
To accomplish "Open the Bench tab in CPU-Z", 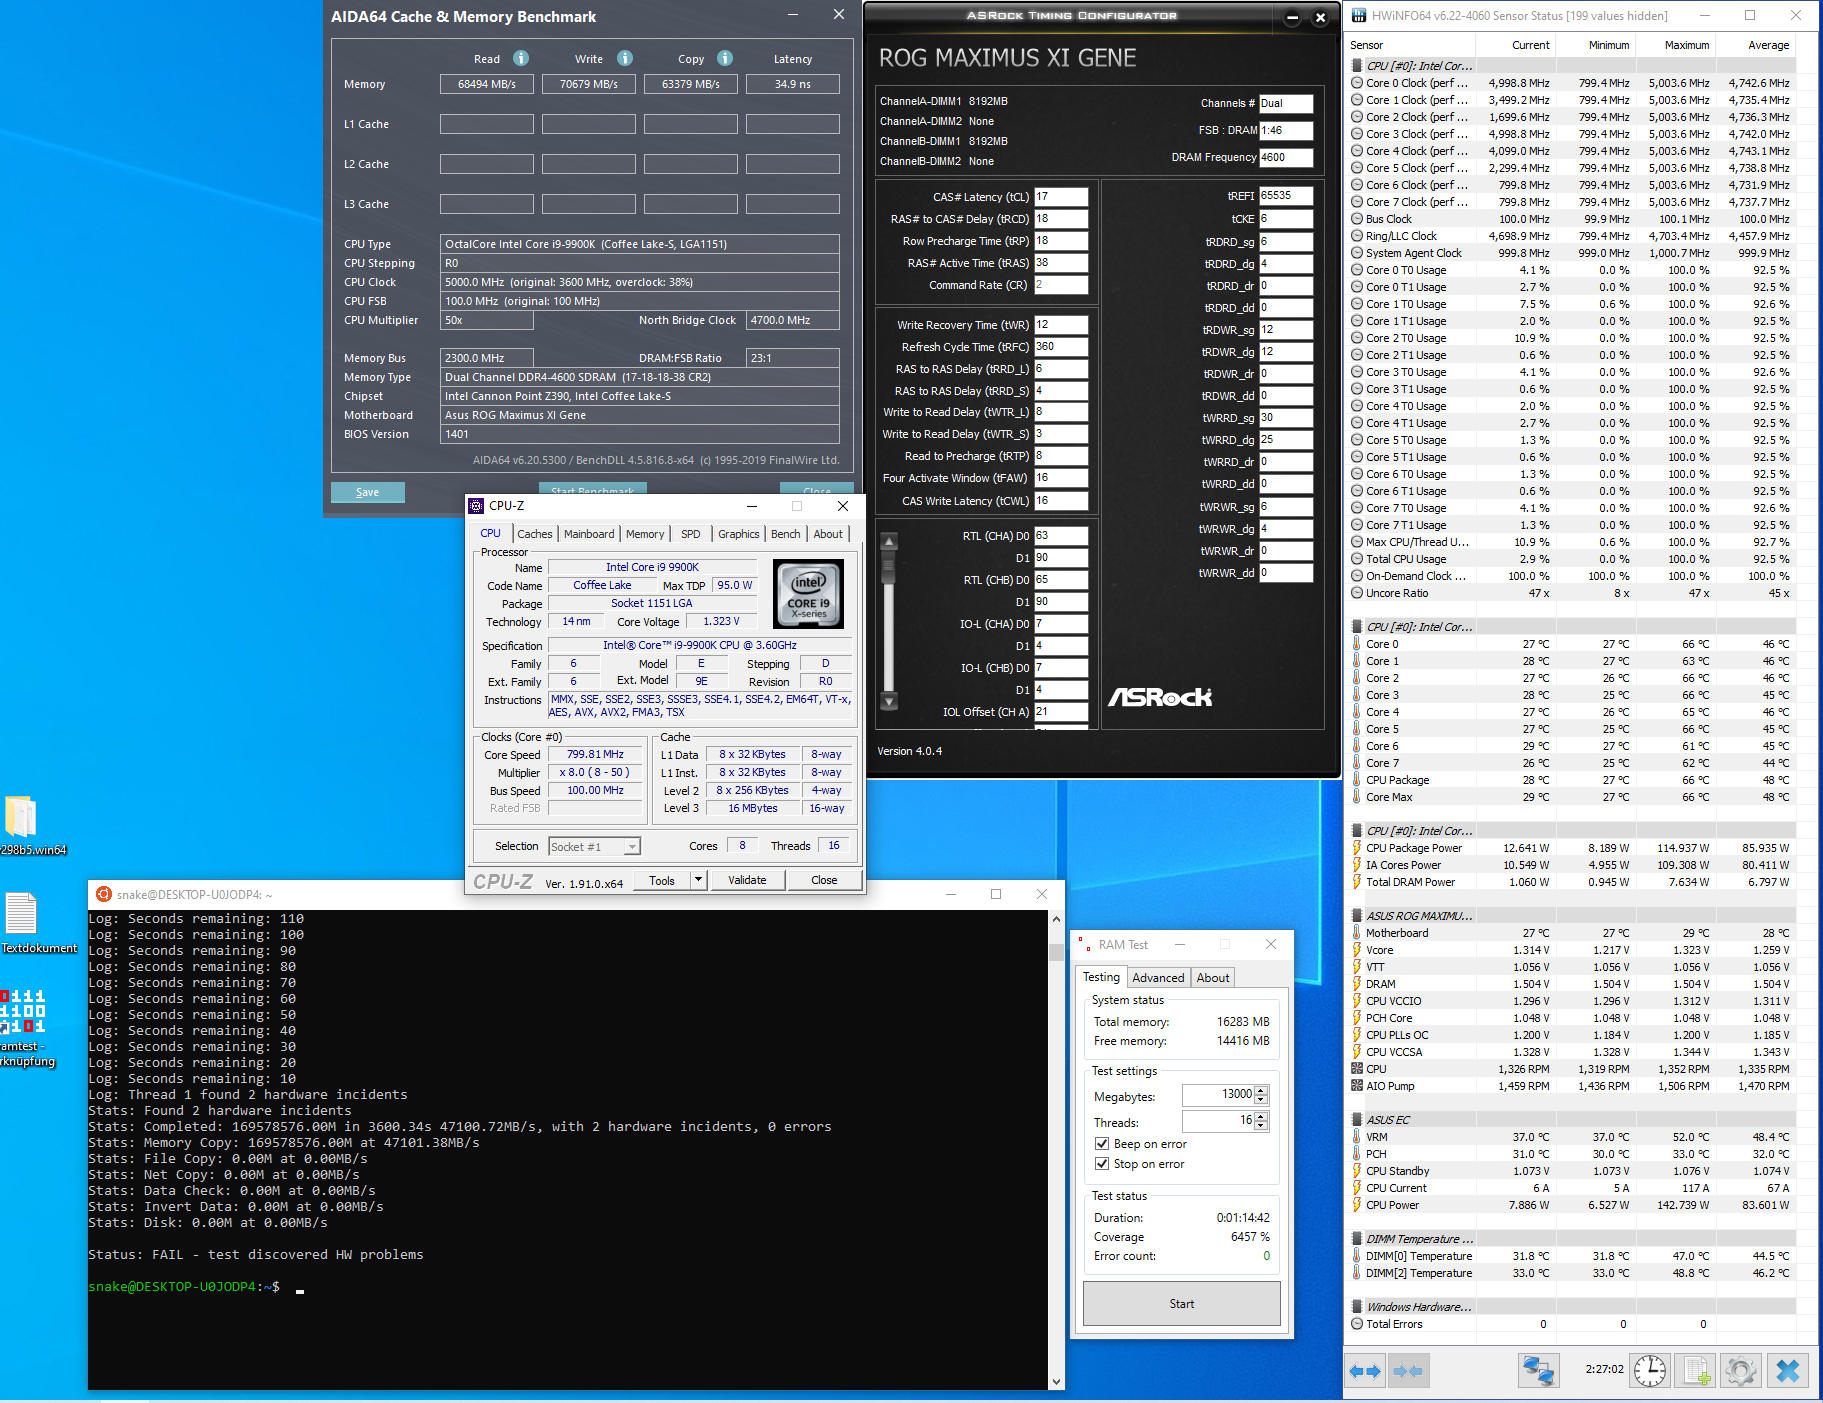I will pyautogui.click(x=786, y=534).
